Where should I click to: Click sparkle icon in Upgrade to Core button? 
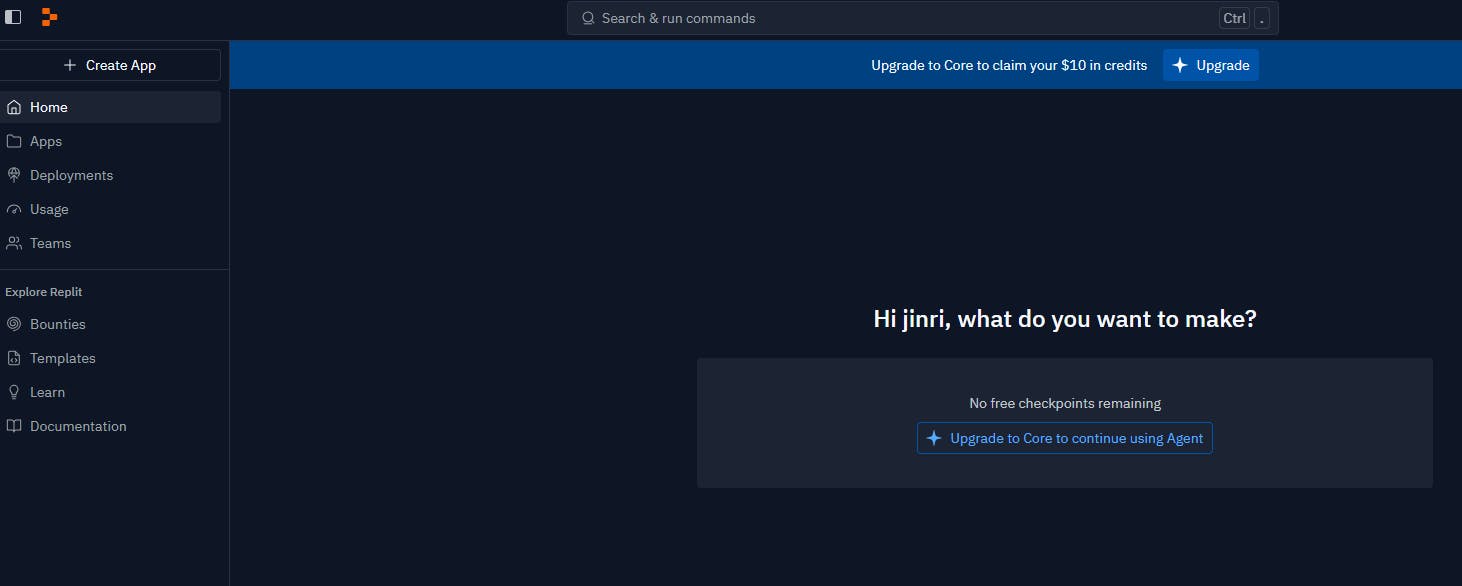click(x=934, y=438)
